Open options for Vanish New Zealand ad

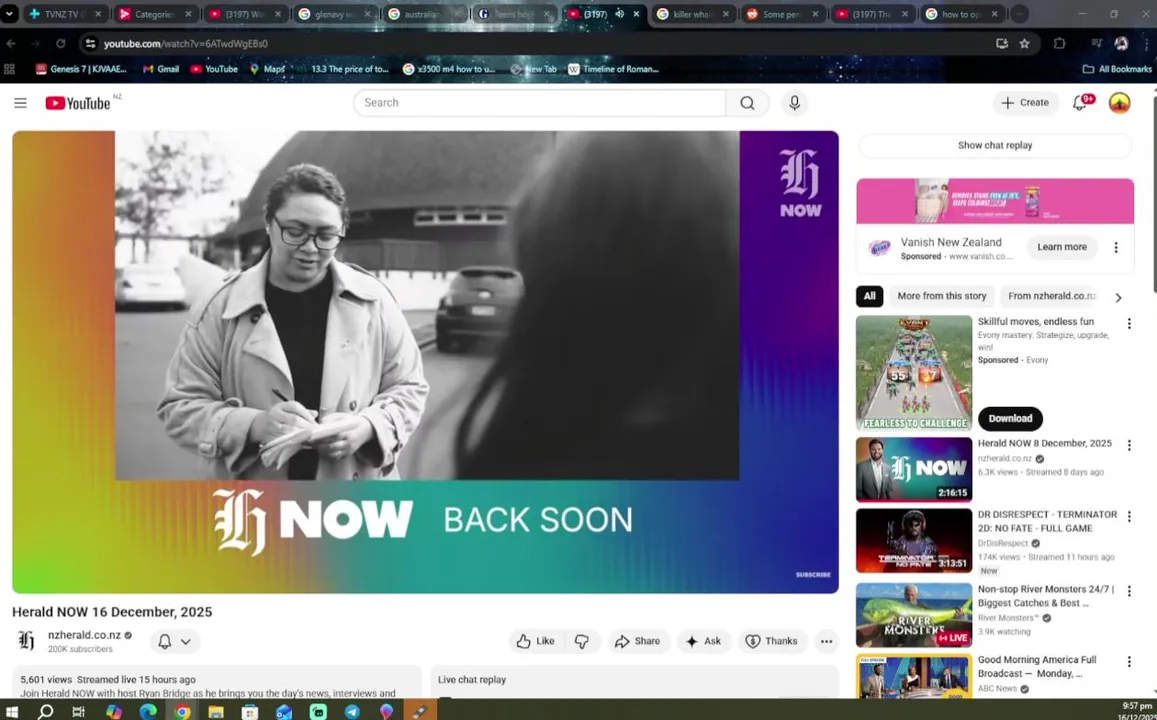pyautogui.click(x=1116, y=248)
